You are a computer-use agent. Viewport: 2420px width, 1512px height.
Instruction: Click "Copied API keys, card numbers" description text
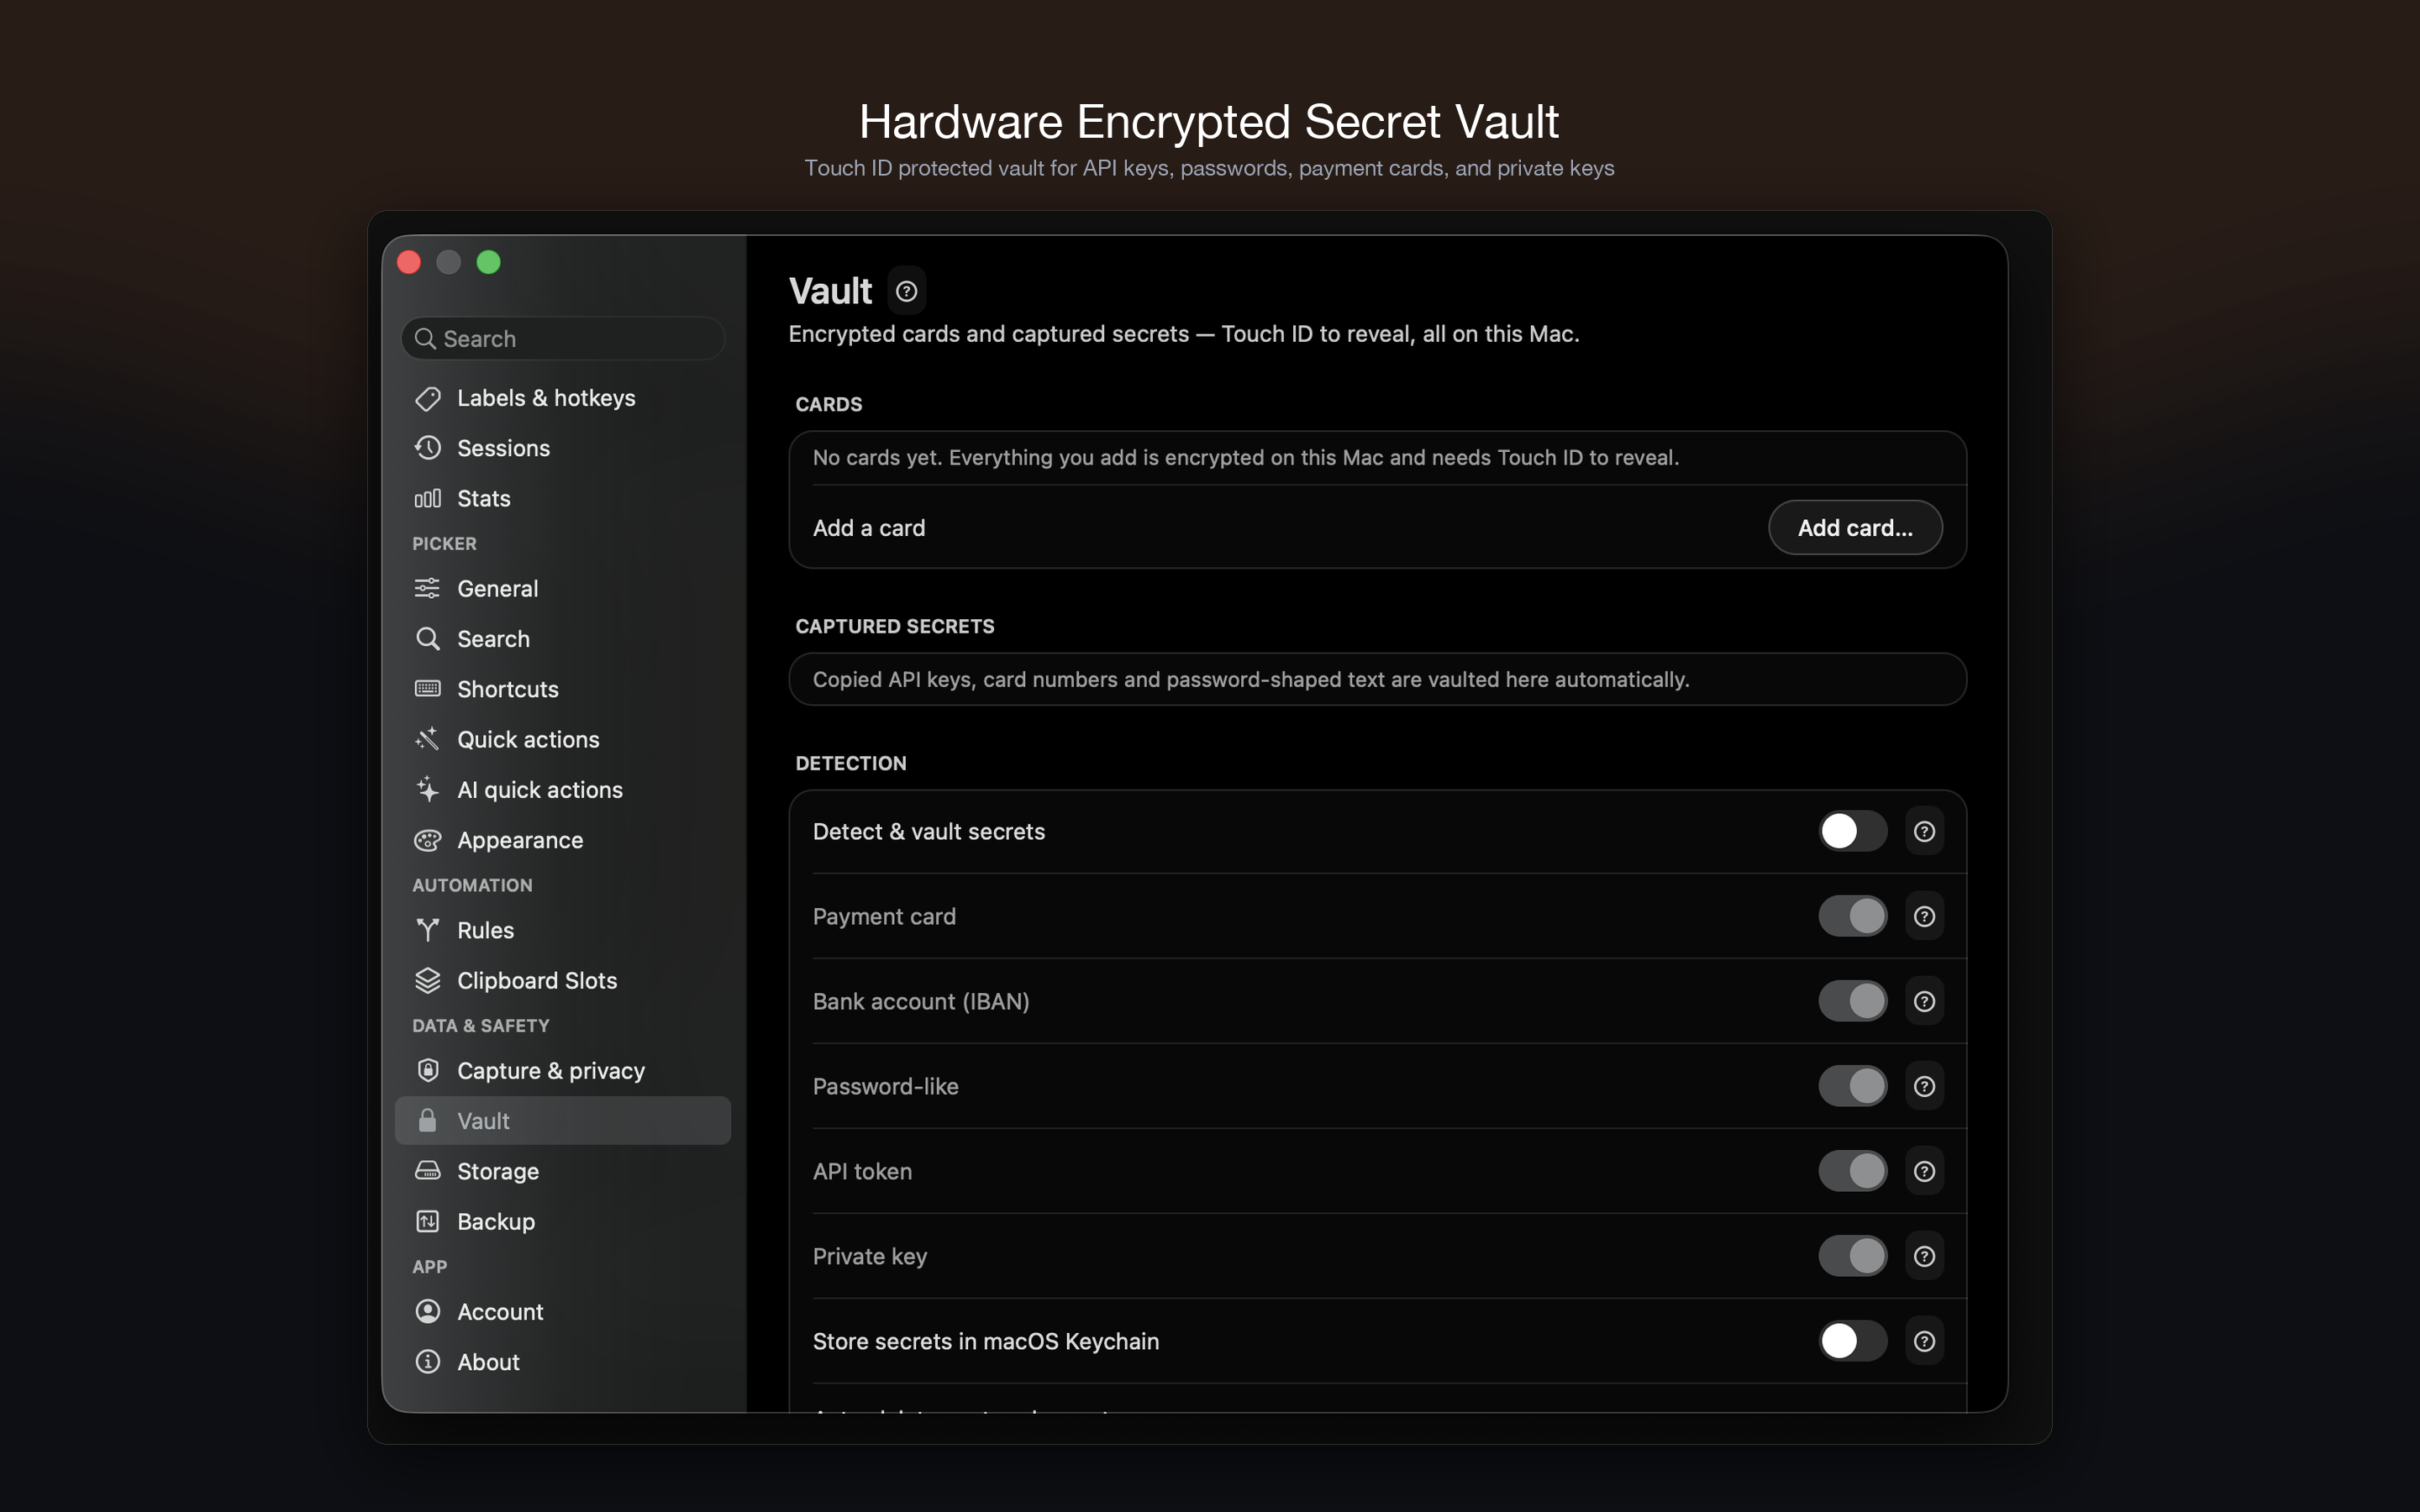click(1251, 679)
